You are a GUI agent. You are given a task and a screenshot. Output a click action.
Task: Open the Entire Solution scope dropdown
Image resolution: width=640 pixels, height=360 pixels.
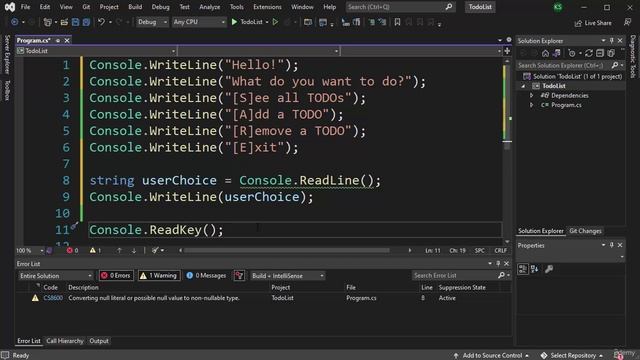(x=56, y=276)
